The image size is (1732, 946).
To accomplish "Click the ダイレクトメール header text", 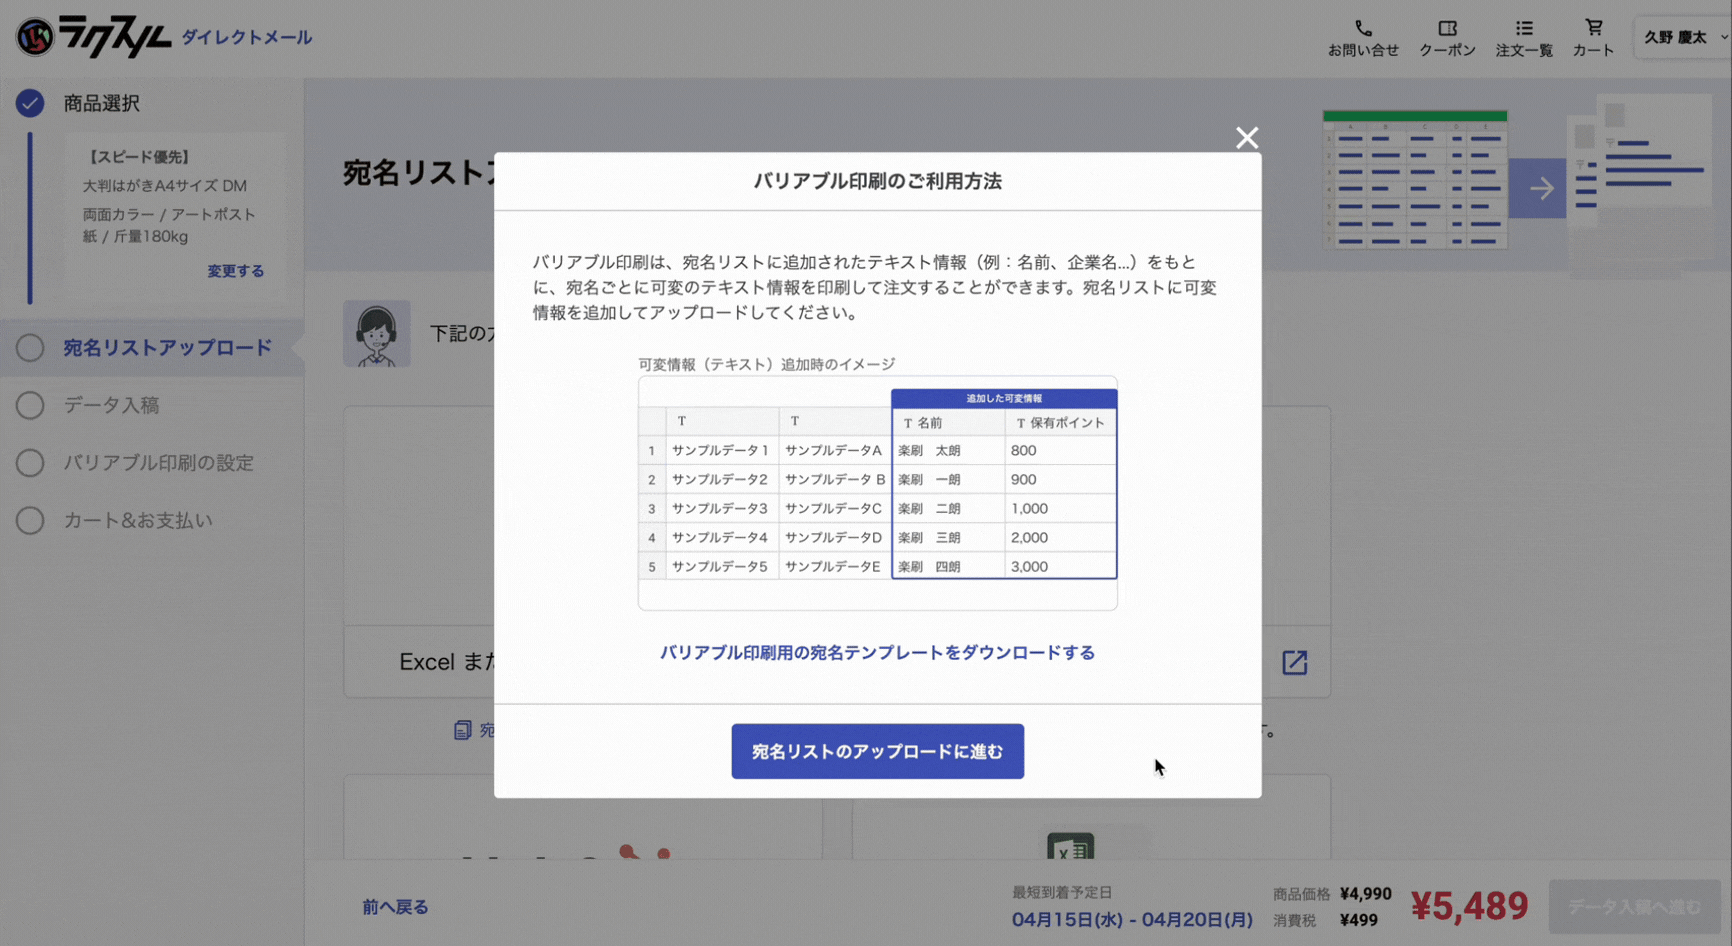I will pyautogui.click(x=246, y=38).
